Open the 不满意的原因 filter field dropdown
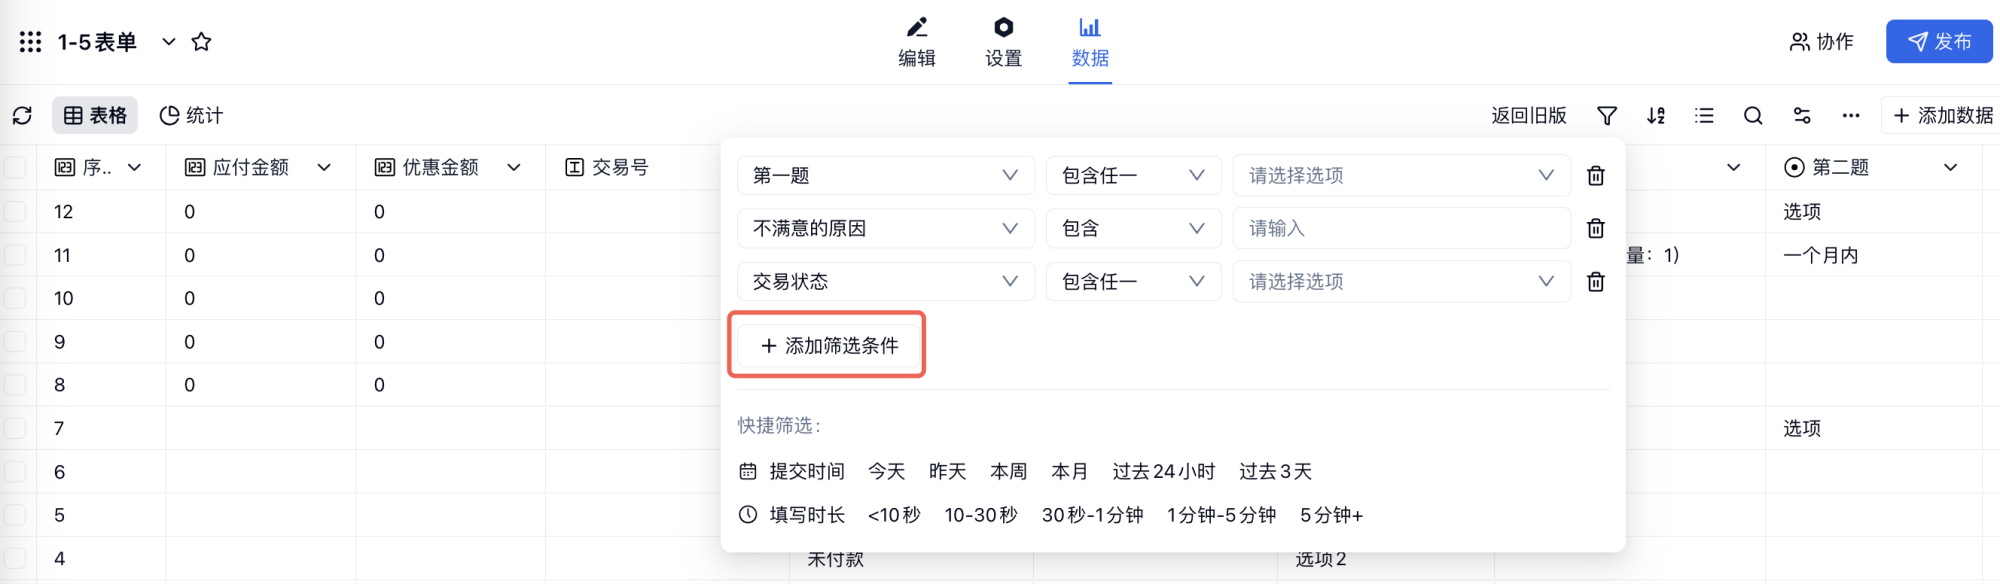This screenshot has height=584, width=2000. tap(886, 228)
